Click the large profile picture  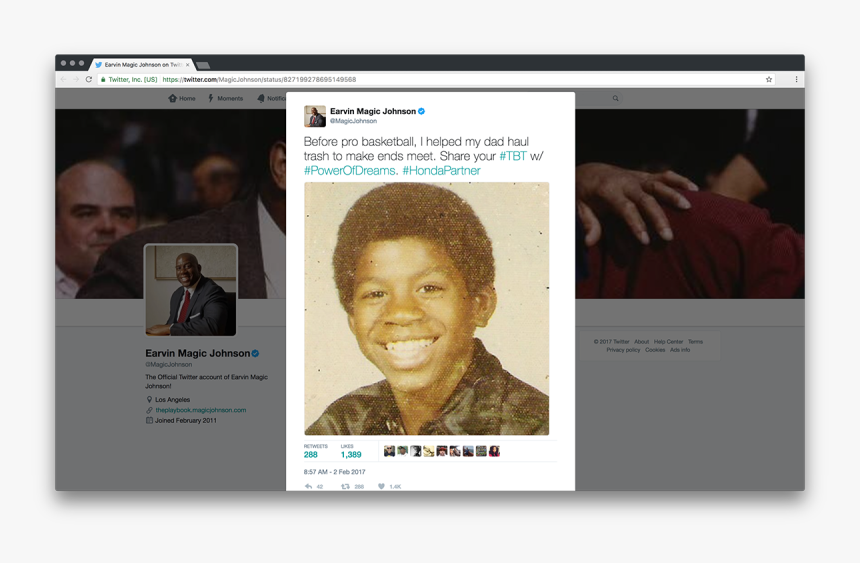(191, 290)
